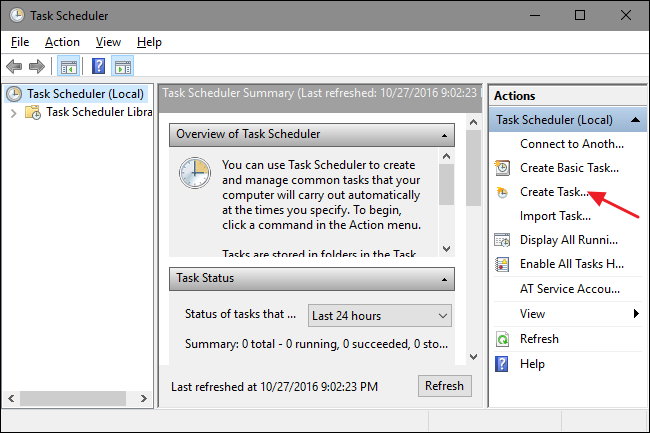
Task: Click Import Task... action
Action: click(x=555, y=216)
